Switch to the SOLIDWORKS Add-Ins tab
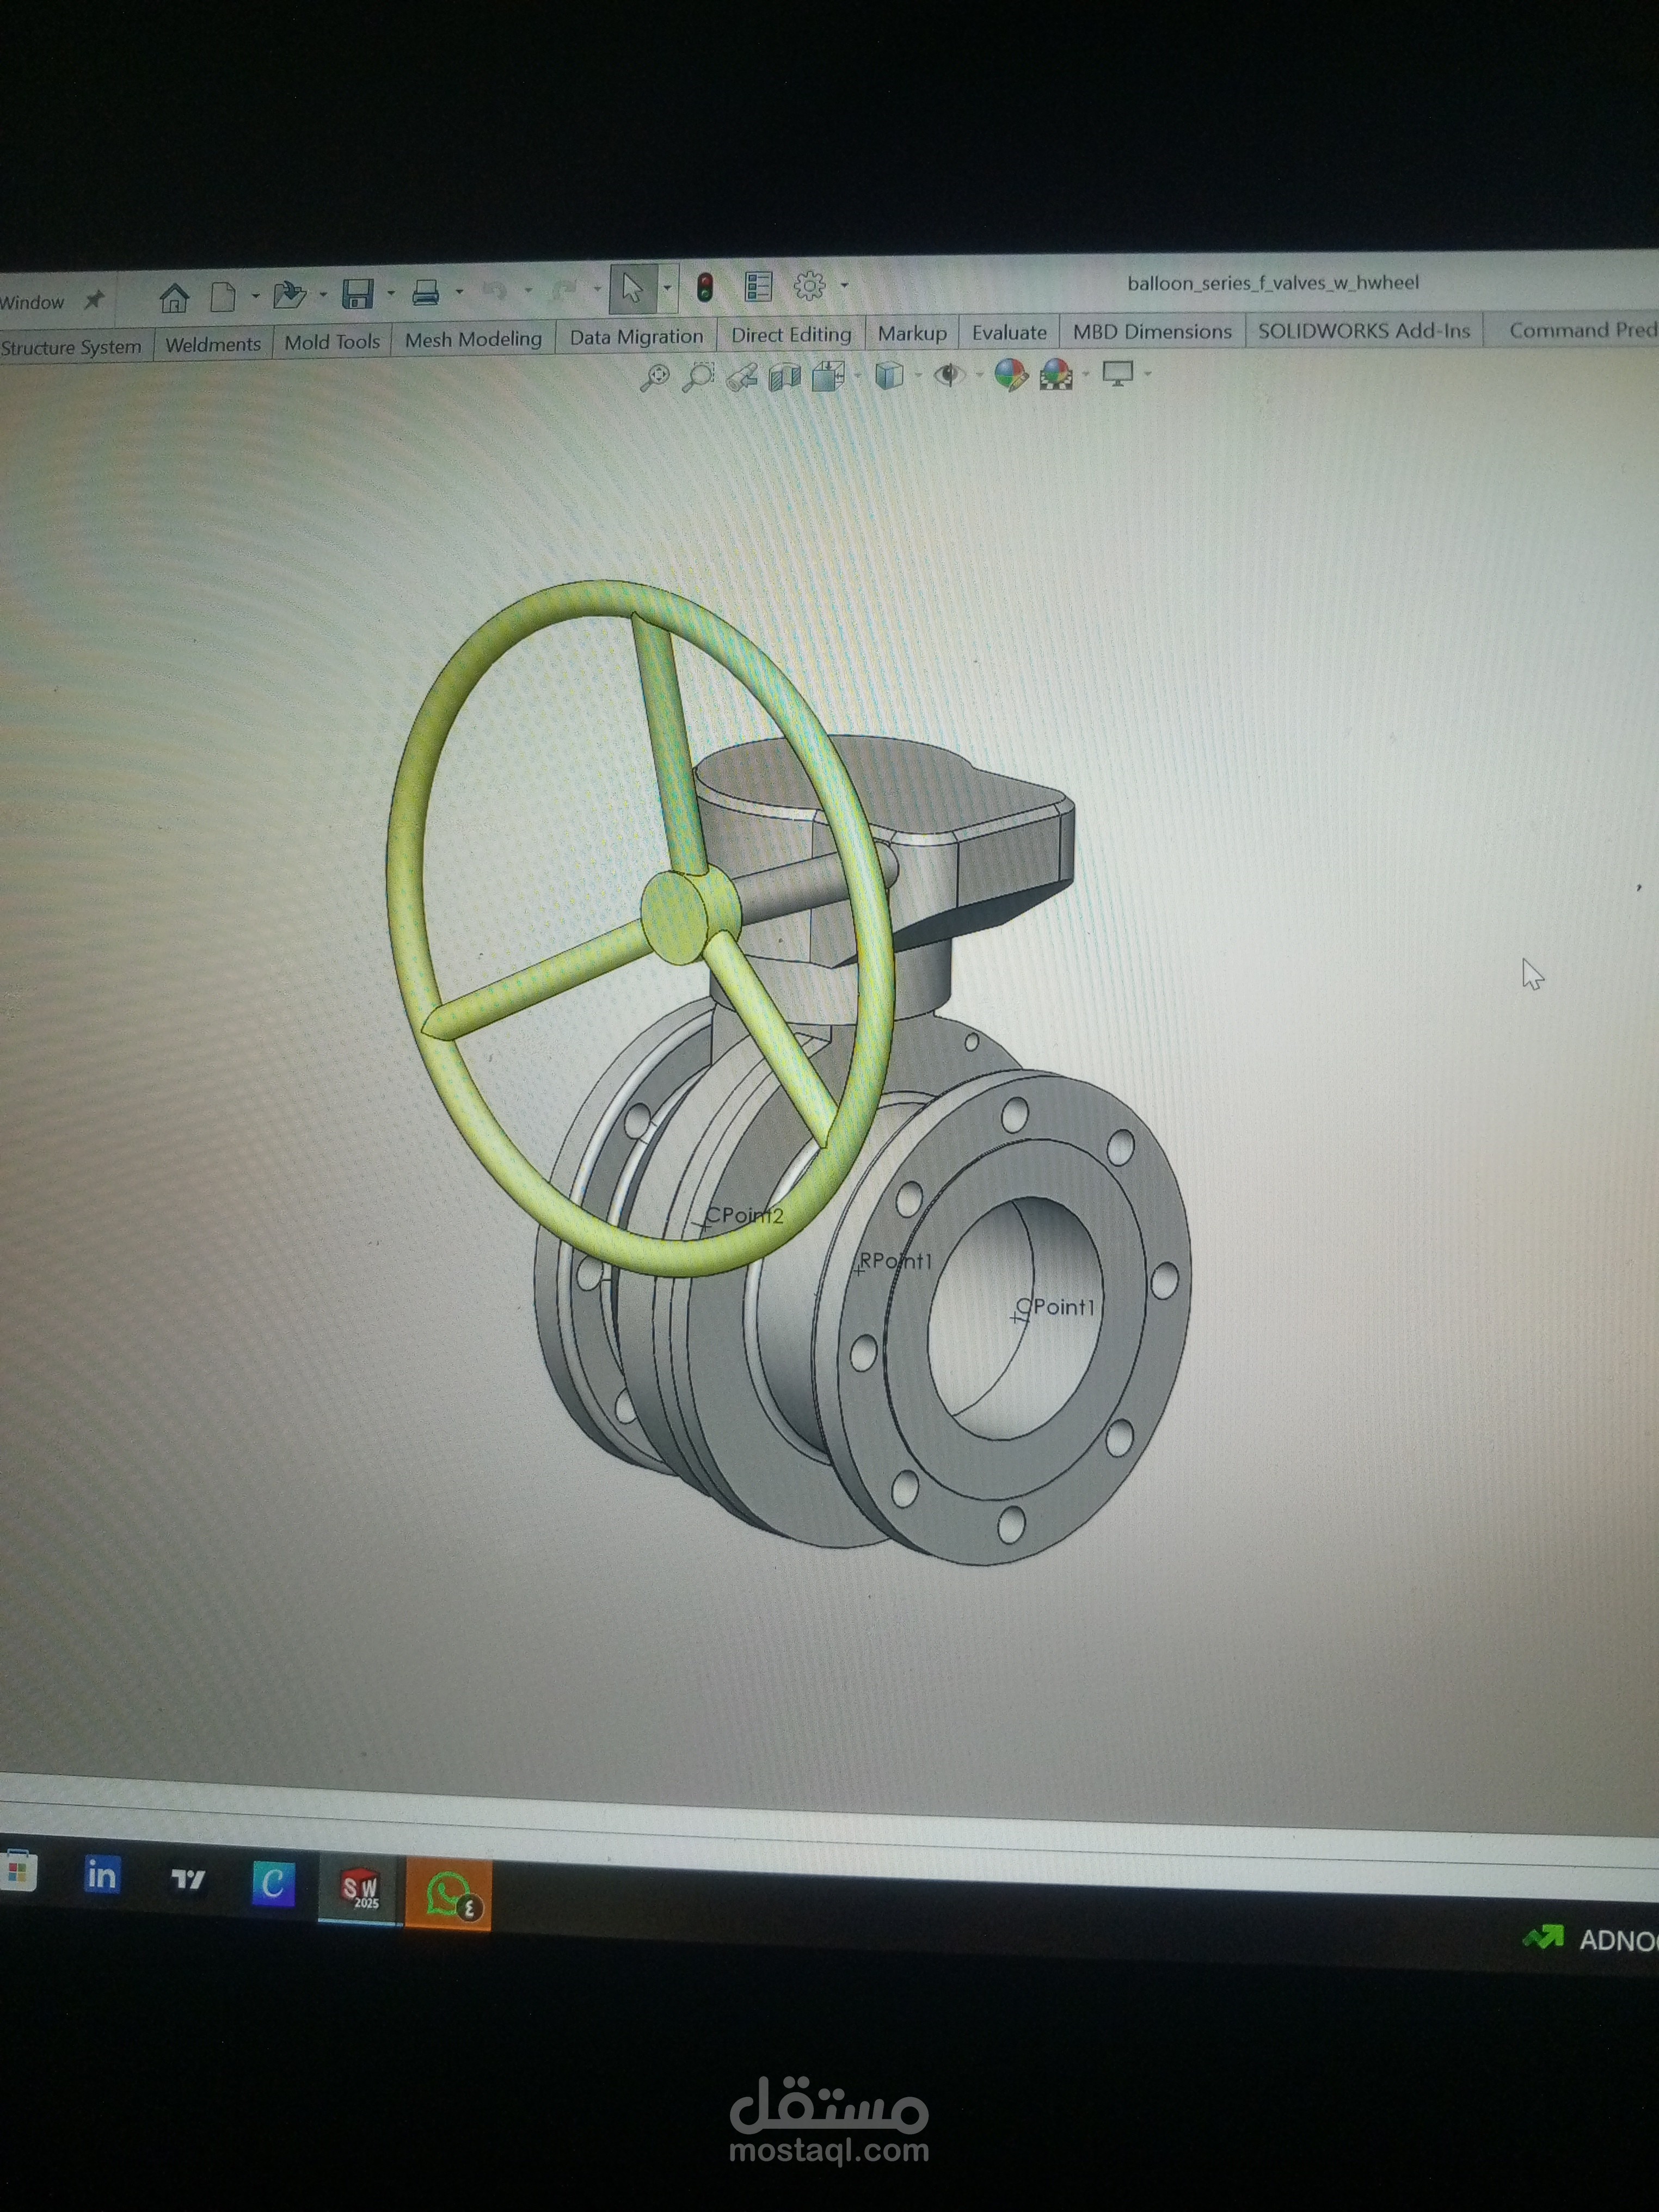Screen dimensions: 1659x2212 1364,331
